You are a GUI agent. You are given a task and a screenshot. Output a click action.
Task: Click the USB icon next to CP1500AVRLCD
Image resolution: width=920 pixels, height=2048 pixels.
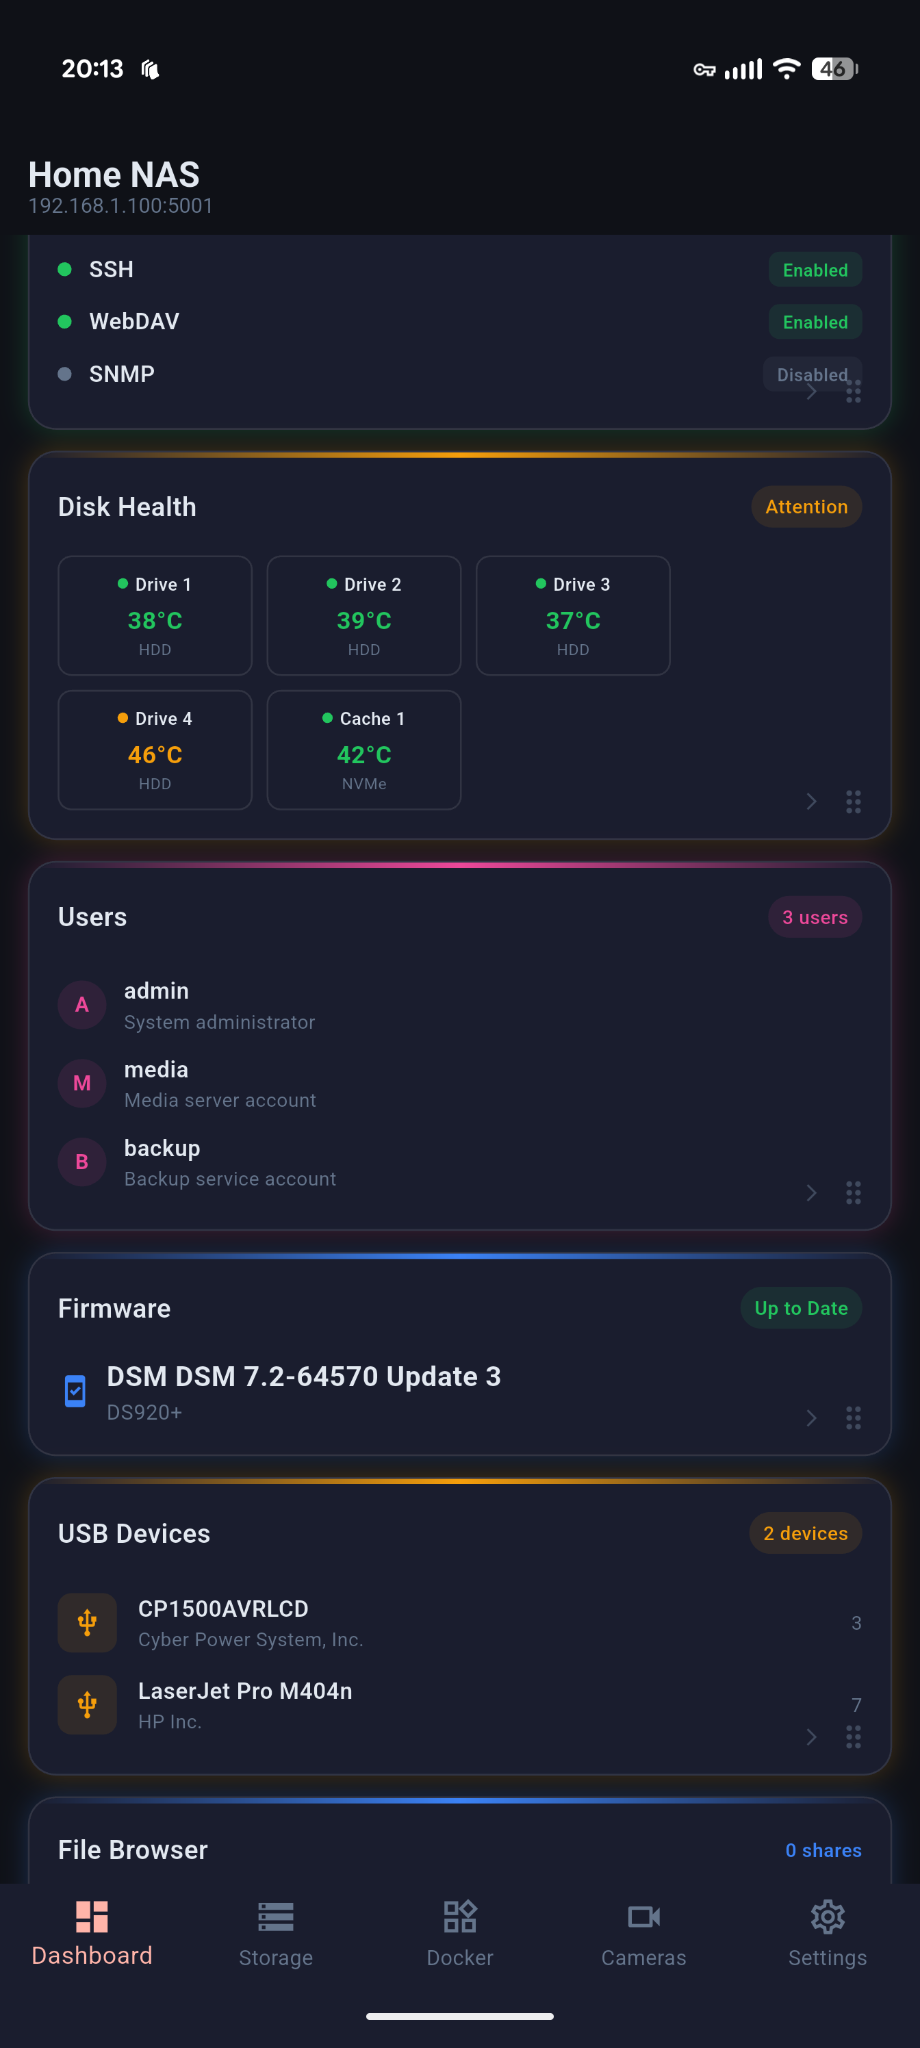tap(87, 1623)
